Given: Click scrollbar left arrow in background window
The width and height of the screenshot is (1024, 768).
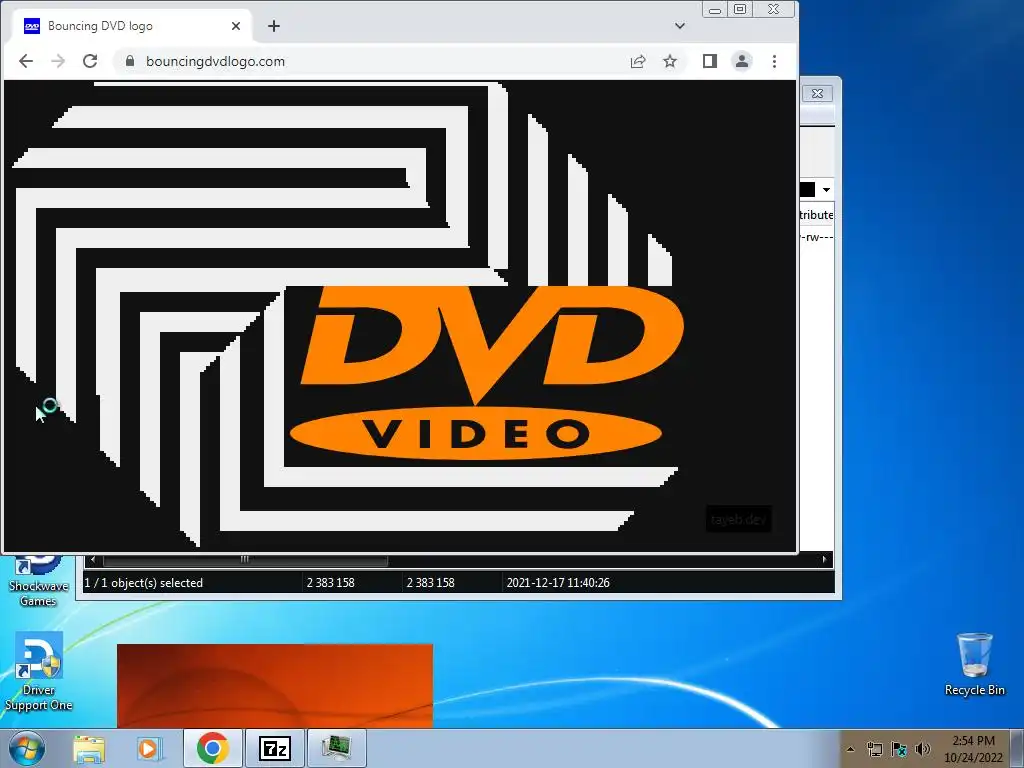Looking at the screenshot, I should tap(93, 560).
